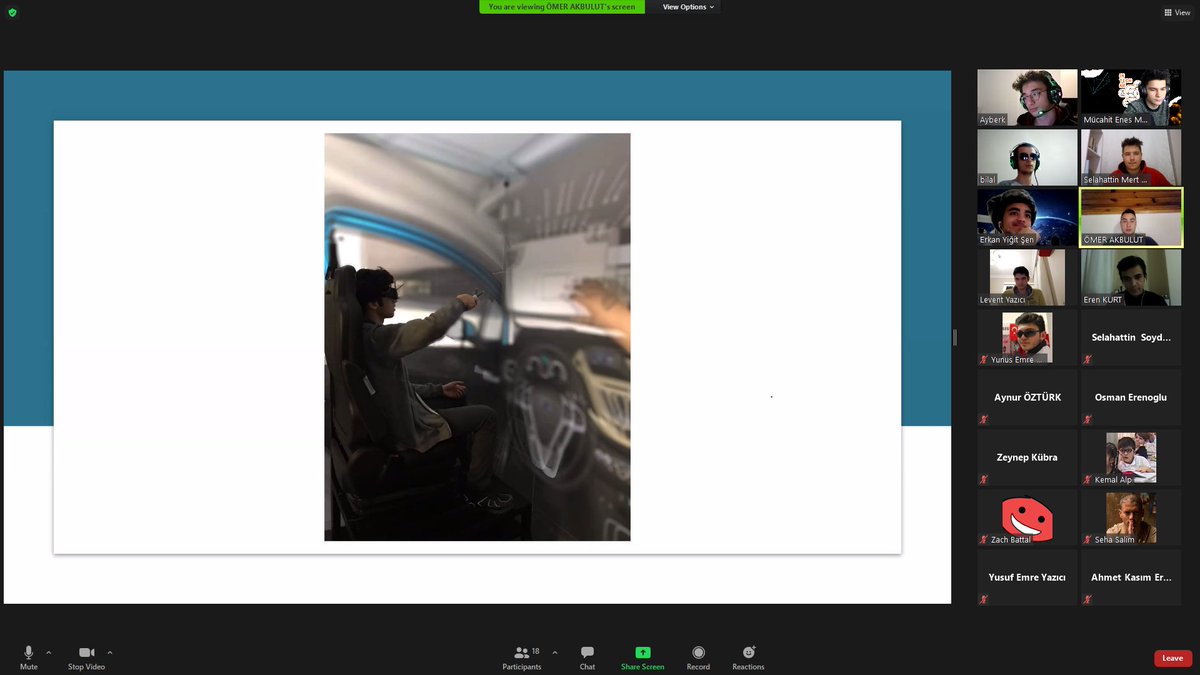Select bilal's video tile

click(1027, 158)
